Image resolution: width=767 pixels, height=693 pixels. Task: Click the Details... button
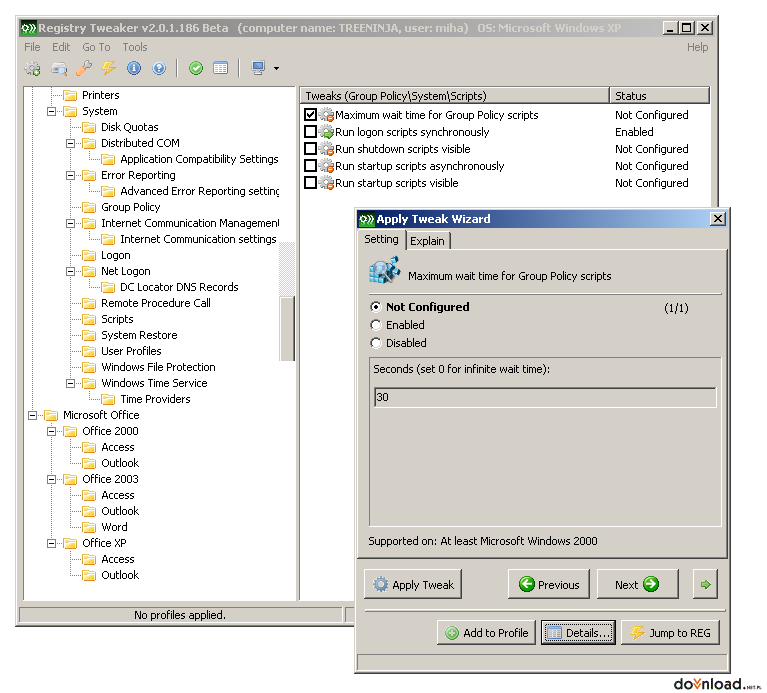pyautogui.click(x=578, y=633)
